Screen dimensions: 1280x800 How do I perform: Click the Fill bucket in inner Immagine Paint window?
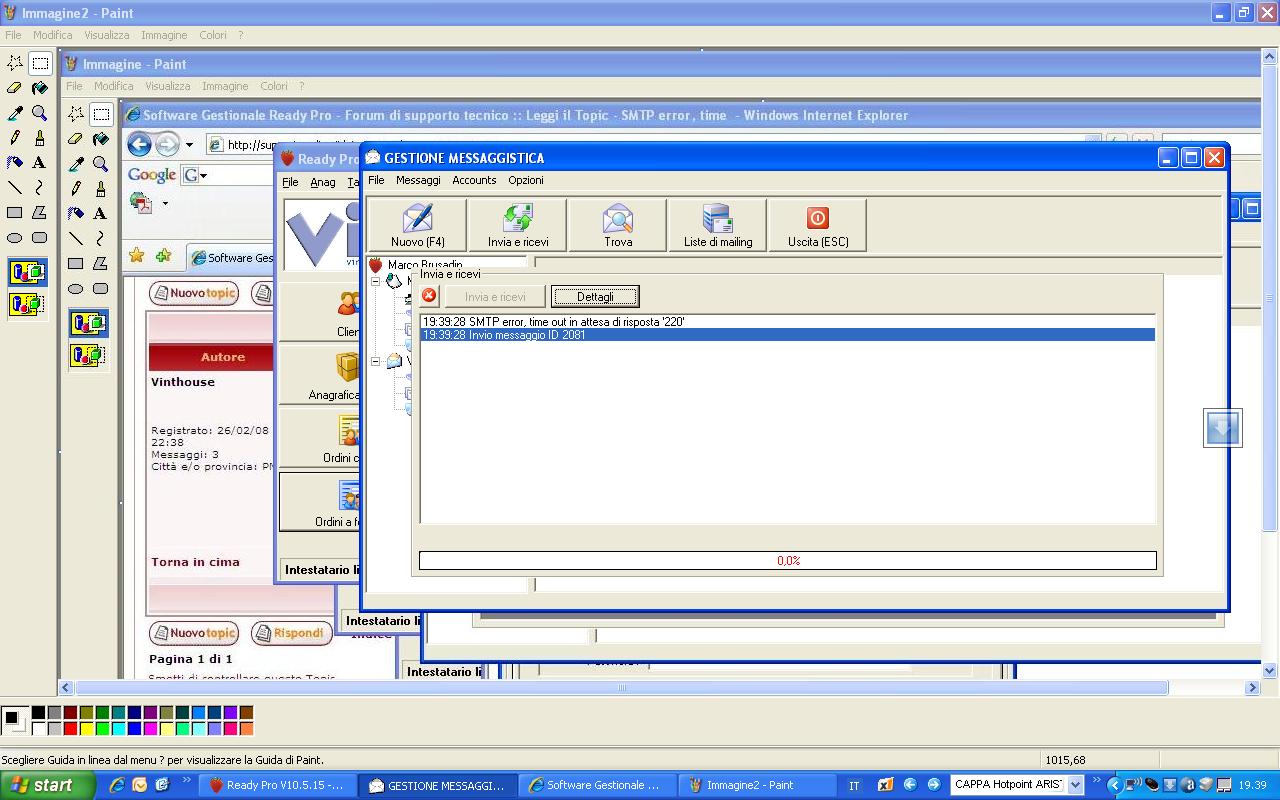[101, 139]
